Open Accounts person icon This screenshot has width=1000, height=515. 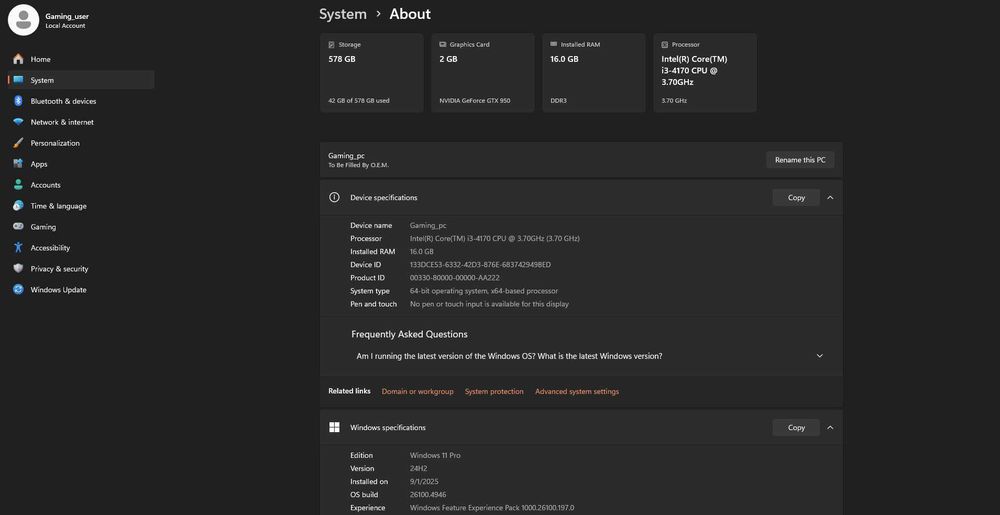pos(18,185)
